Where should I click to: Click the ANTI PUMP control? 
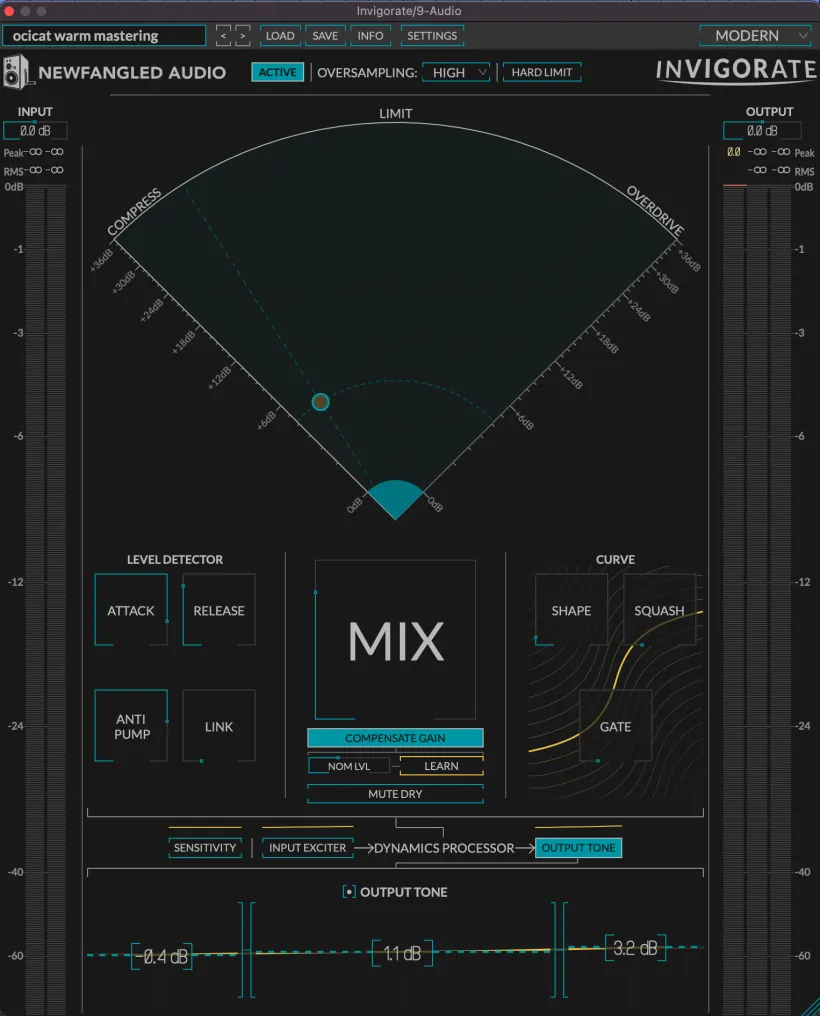(131, 726)
